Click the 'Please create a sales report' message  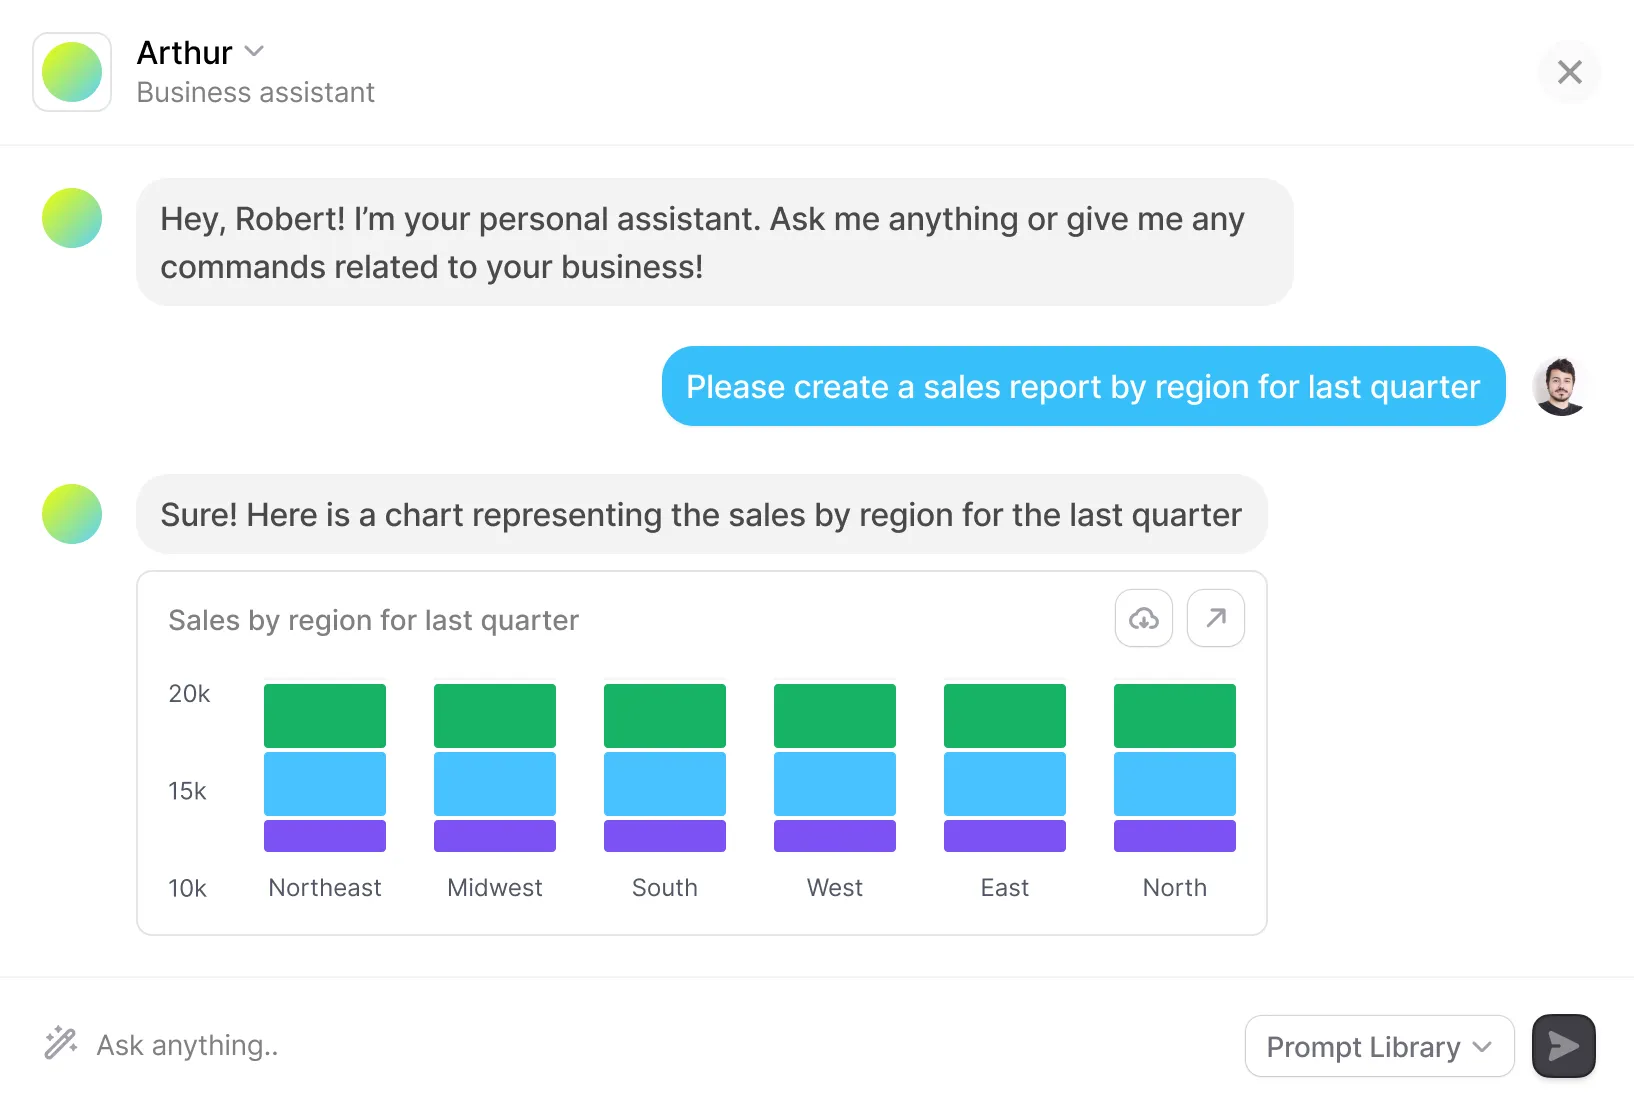[x=1083, y=387]
